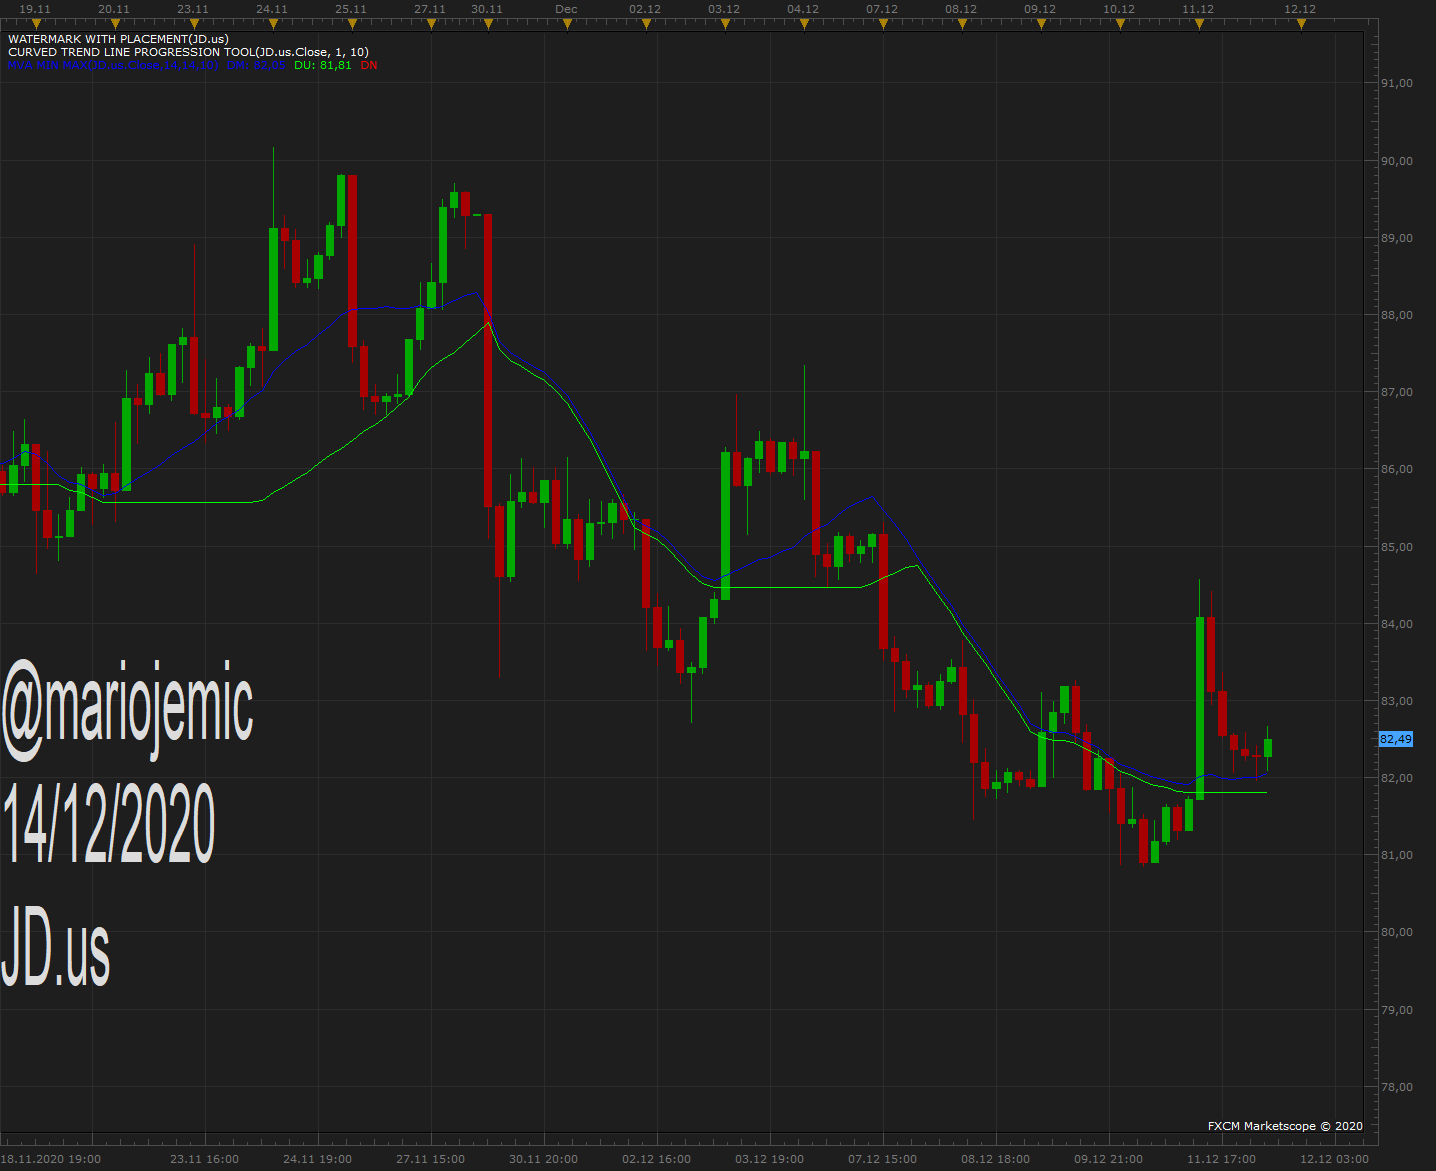This screenshot has width=1436, height=1171.
Task: Click the 02.12 16:00 time axis label
Action: click(x=657, y=1159)
